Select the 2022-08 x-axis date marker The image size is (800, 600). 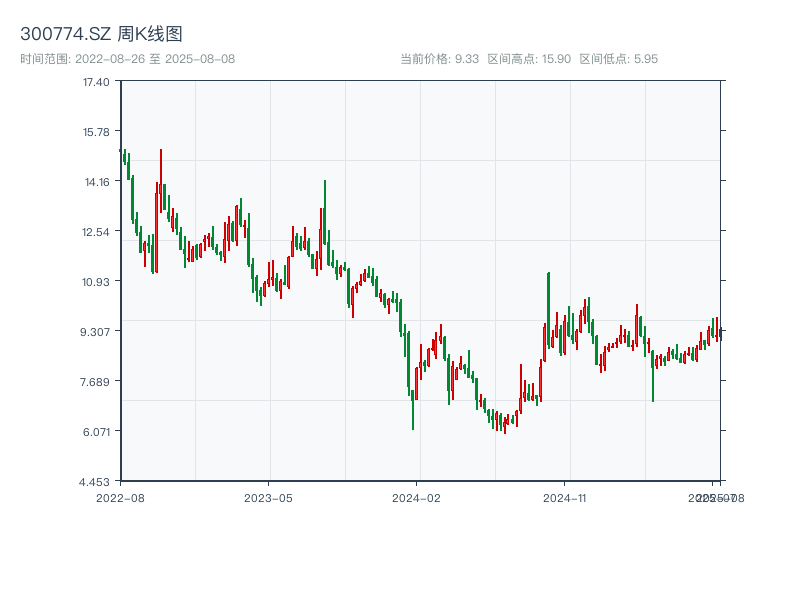pyautogui.click(x=120, y=497)
